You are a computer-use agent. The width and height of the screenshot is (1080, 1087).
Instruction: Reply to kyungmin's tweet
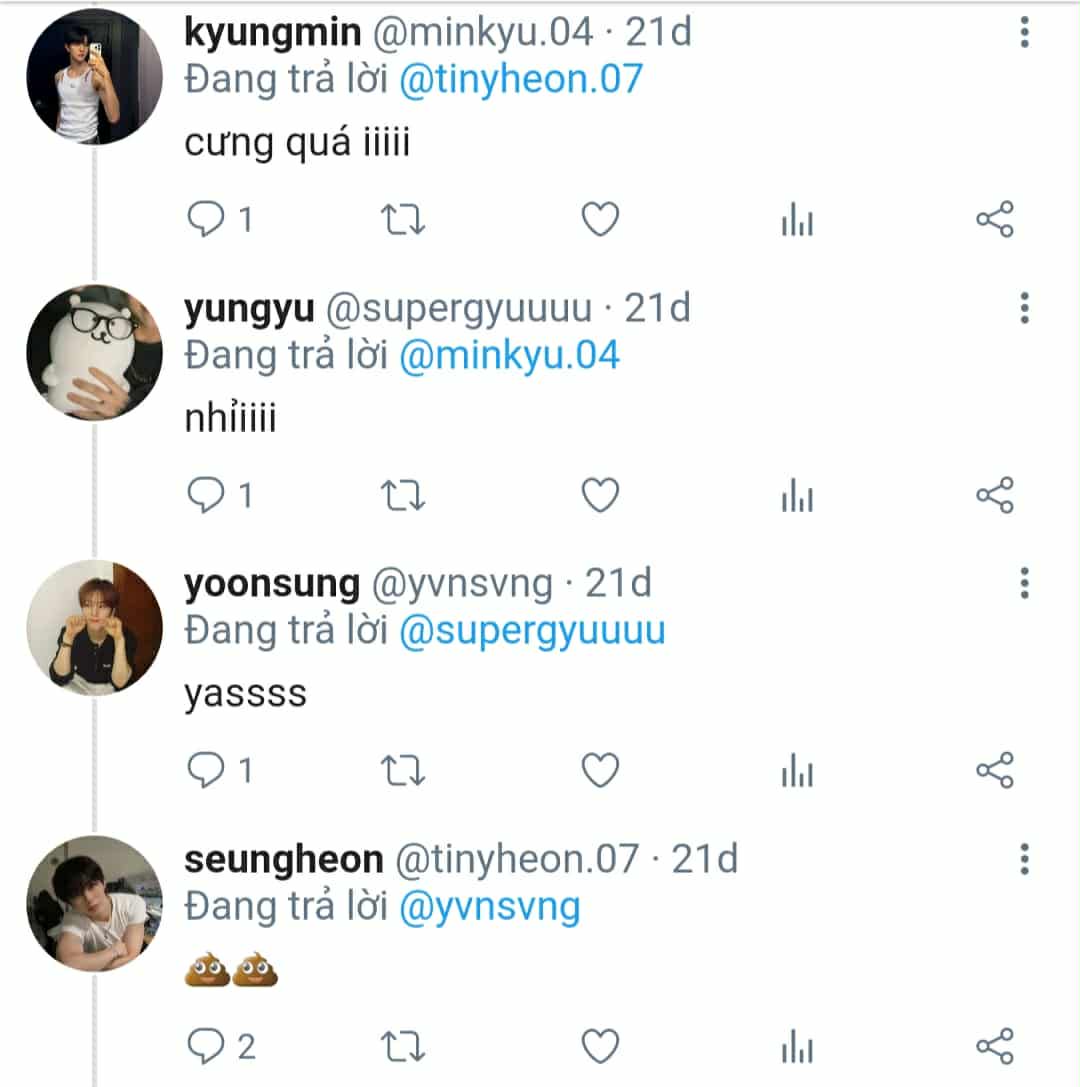click(207, 219)
